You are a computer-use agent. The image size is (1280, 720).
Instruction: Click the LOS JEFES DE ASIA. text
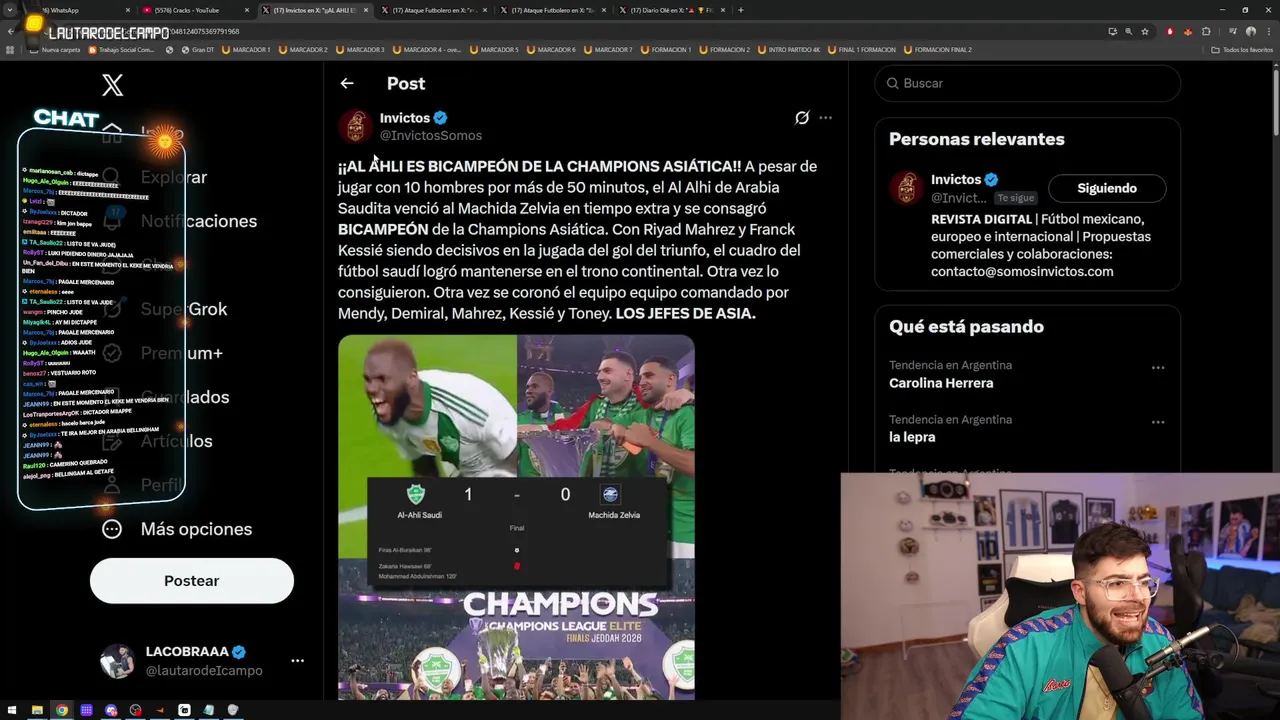click(685, 313)
